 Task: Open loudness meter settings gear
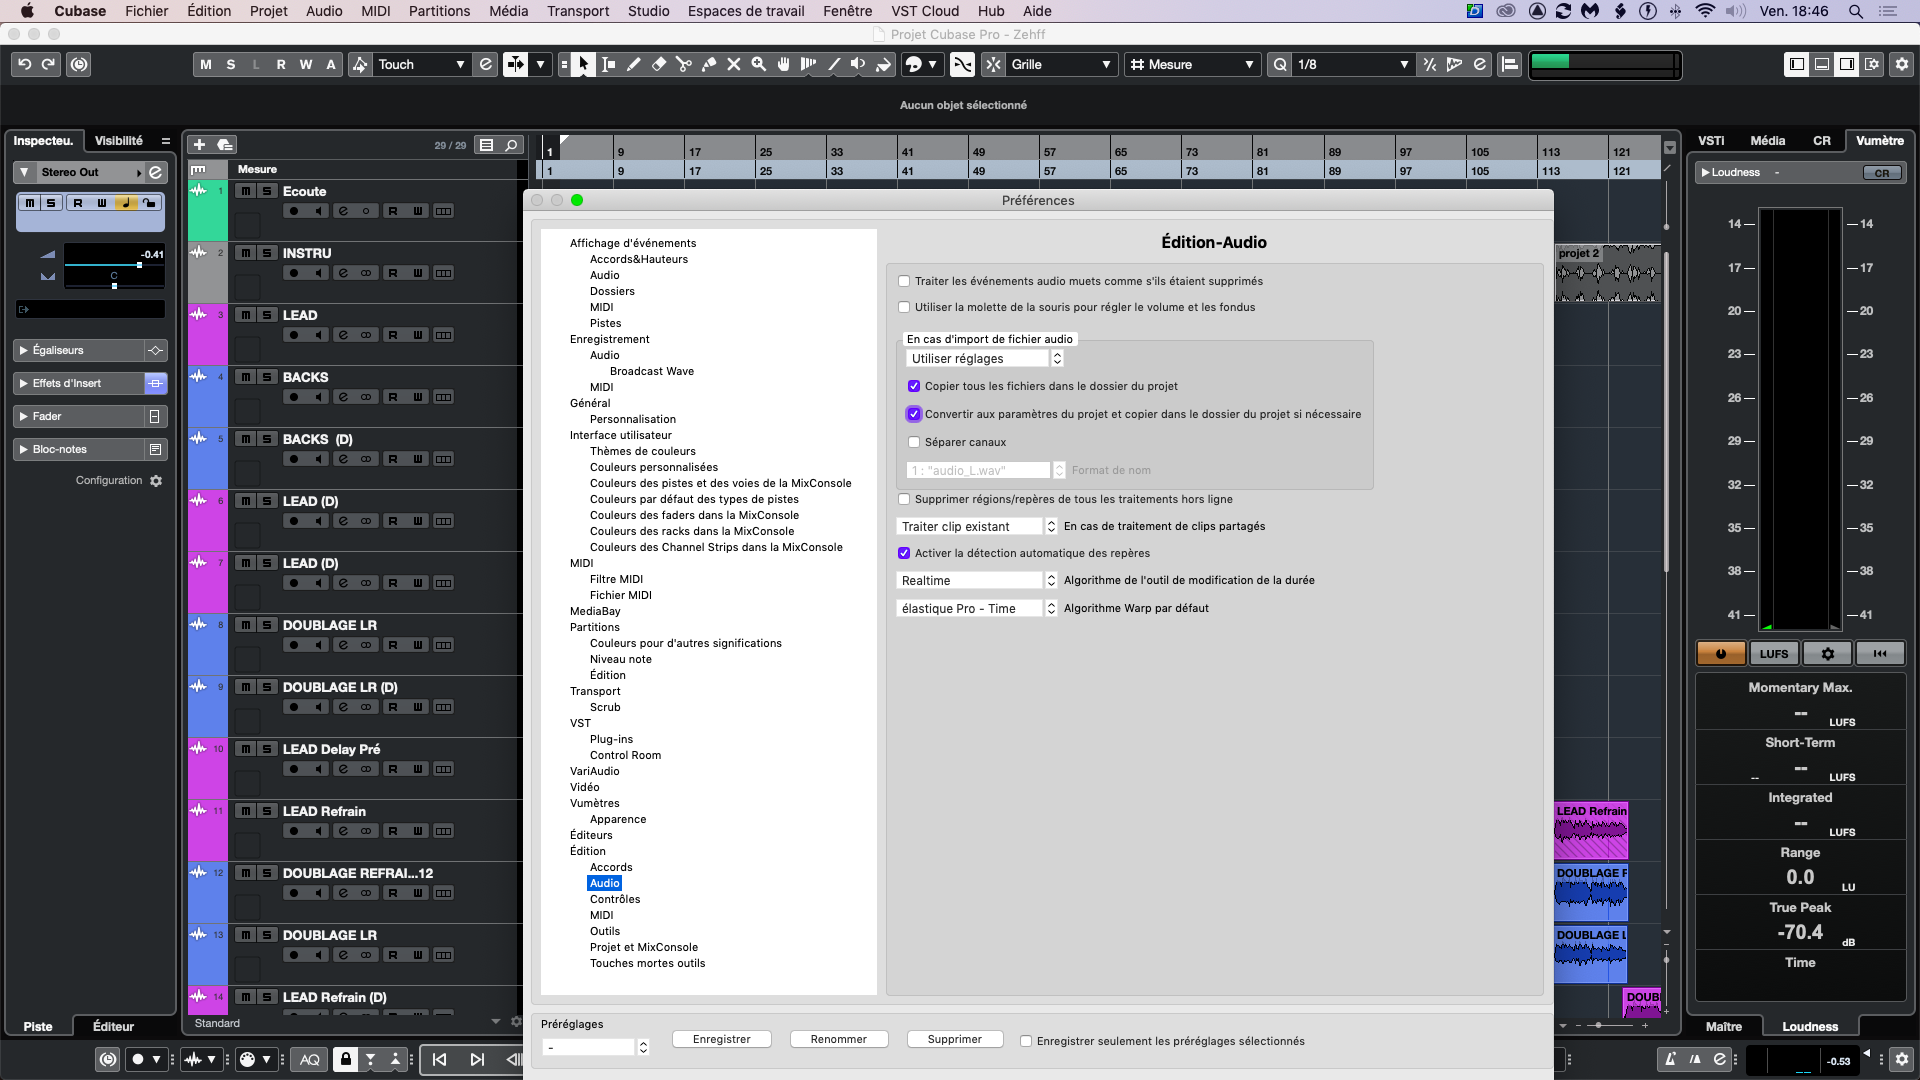pyautogui.click(x=1827, y=654)
